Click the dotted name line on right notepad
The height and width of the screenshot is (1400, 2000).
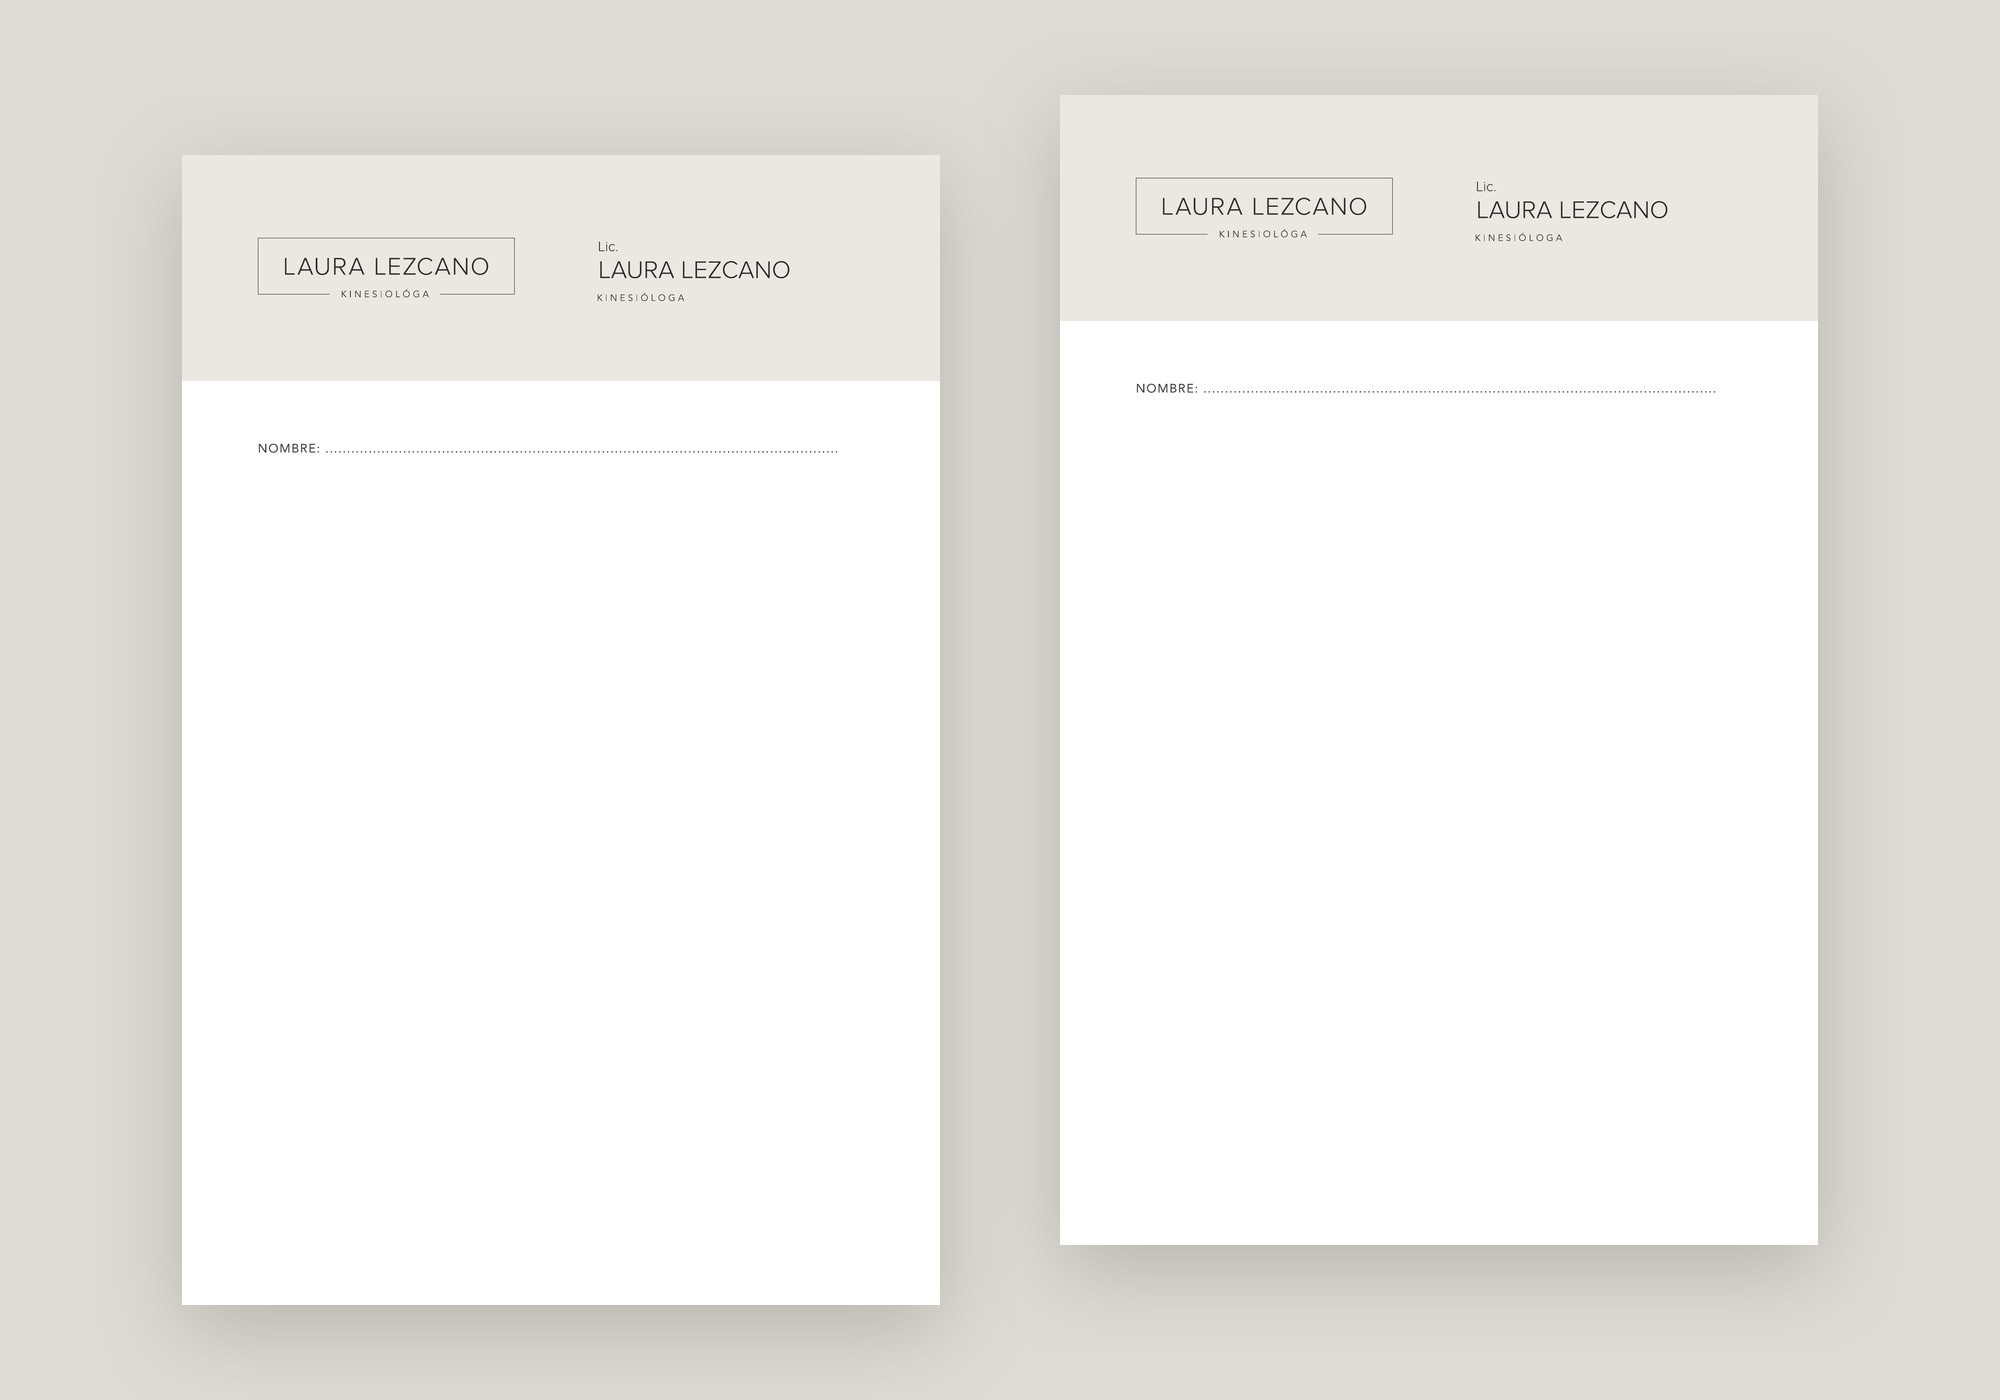point(1460,392)
